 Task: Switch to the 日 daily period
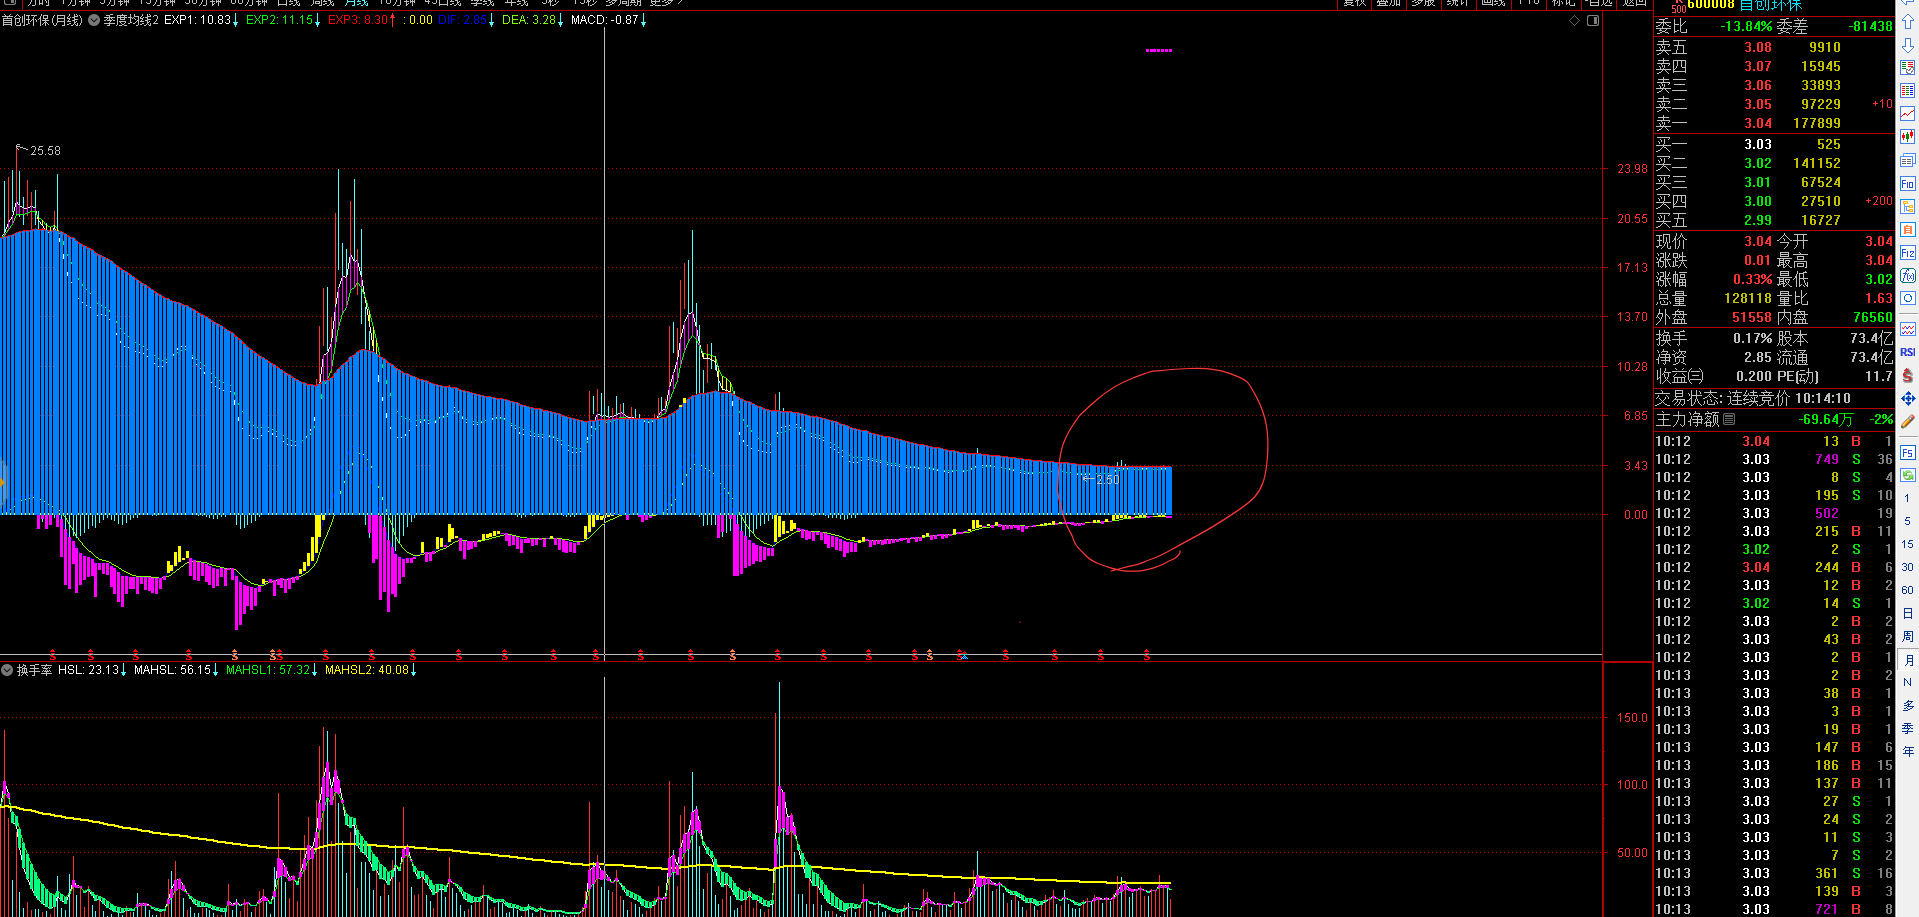[1908, 613]
